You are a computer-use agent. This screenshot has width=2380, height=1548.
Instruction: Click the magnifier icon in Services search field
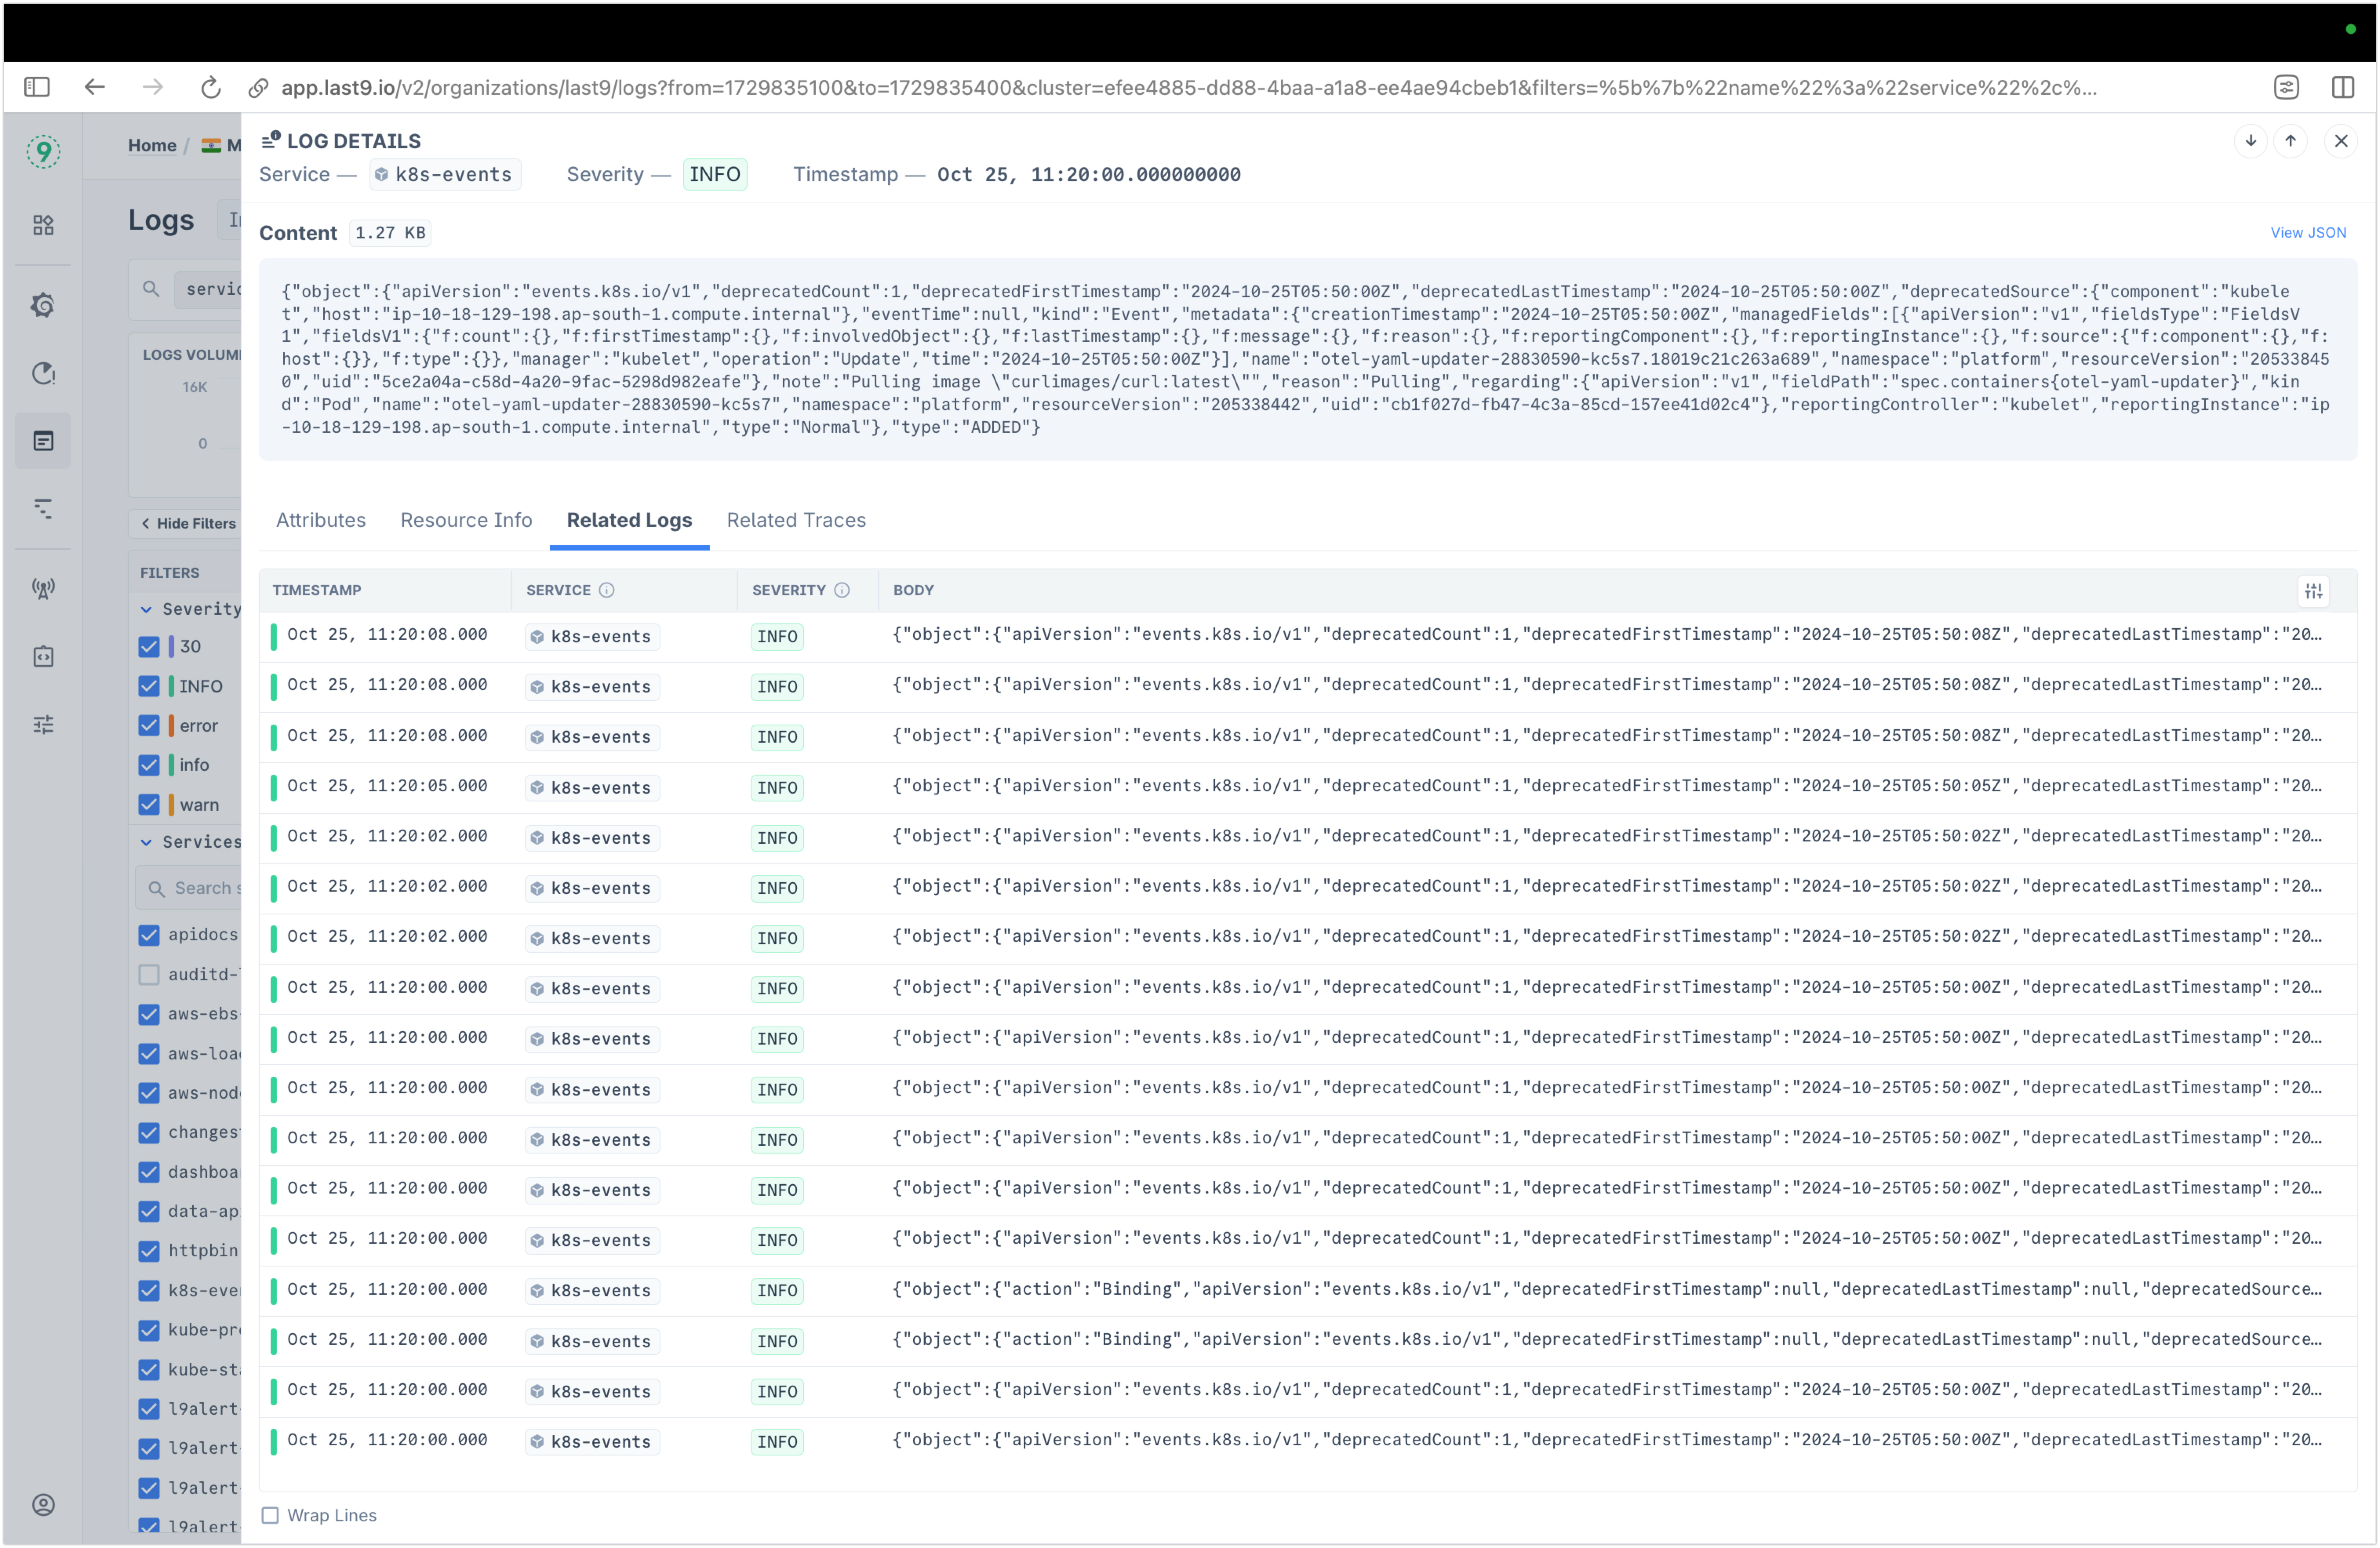pyautogui.click(x=156, y=888)
